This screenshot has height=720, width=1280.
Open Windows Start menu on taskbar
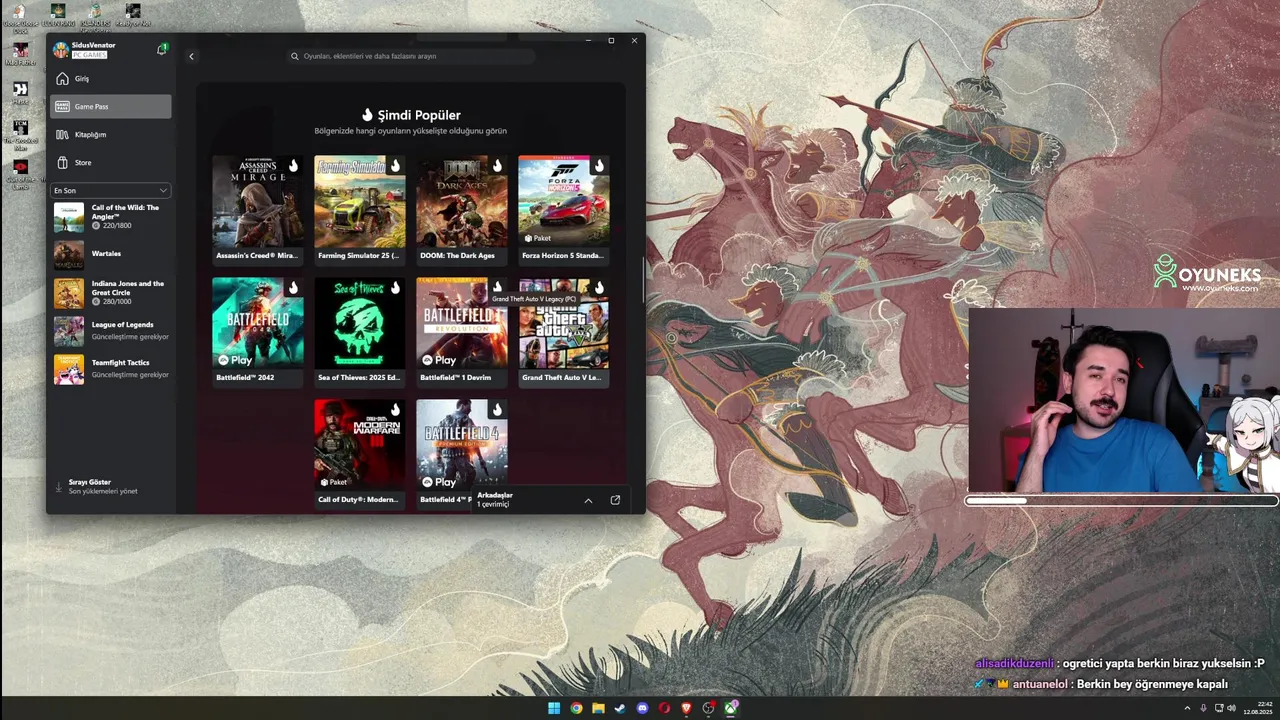554,708
